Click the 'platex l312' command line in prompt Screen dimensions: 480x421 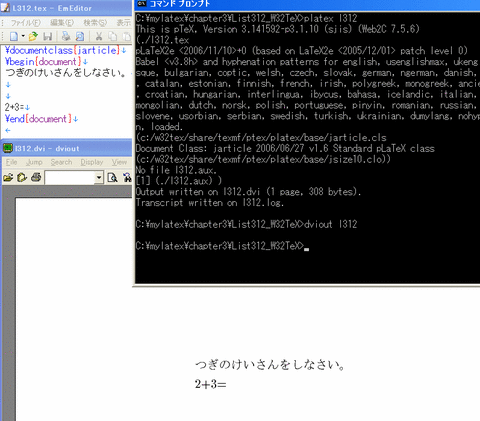click(246, 18)
